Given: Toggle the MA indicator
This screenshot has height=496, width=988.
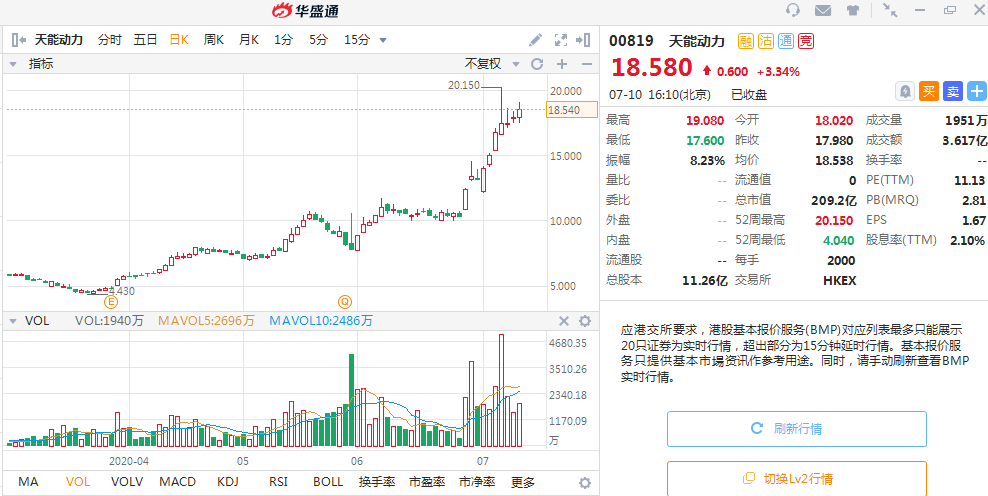Looking at the screenshot, I should click(28, 482).
